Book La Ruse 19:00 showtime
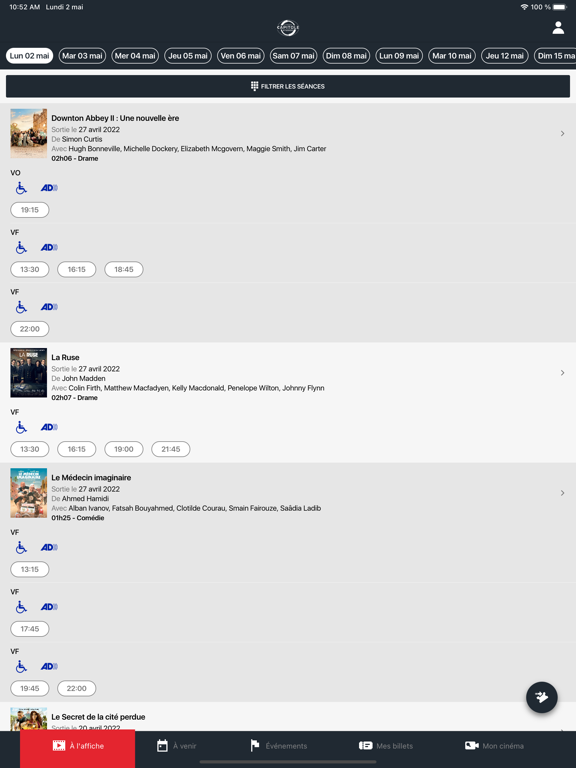Image resolution: width=576 pixels, height=768 pixels. click(124, 449)
